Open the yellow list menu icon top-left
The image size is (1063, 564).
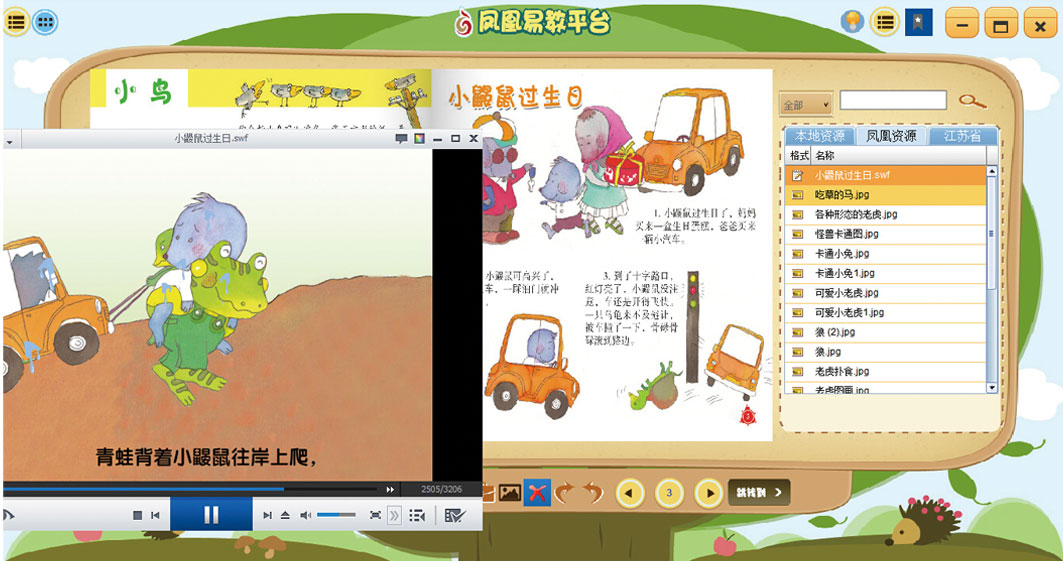16,22
